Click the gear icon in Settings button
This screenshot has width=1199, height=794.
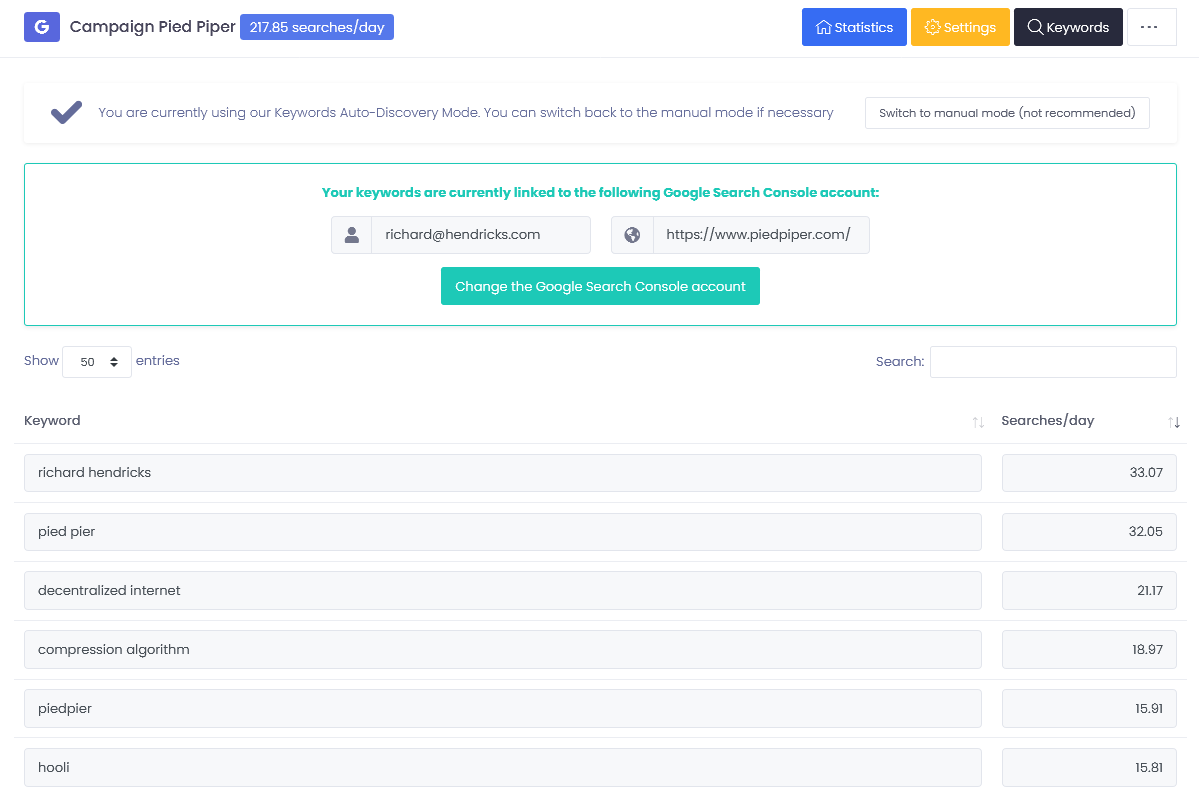pyautogui.click(x=932, y=28)
